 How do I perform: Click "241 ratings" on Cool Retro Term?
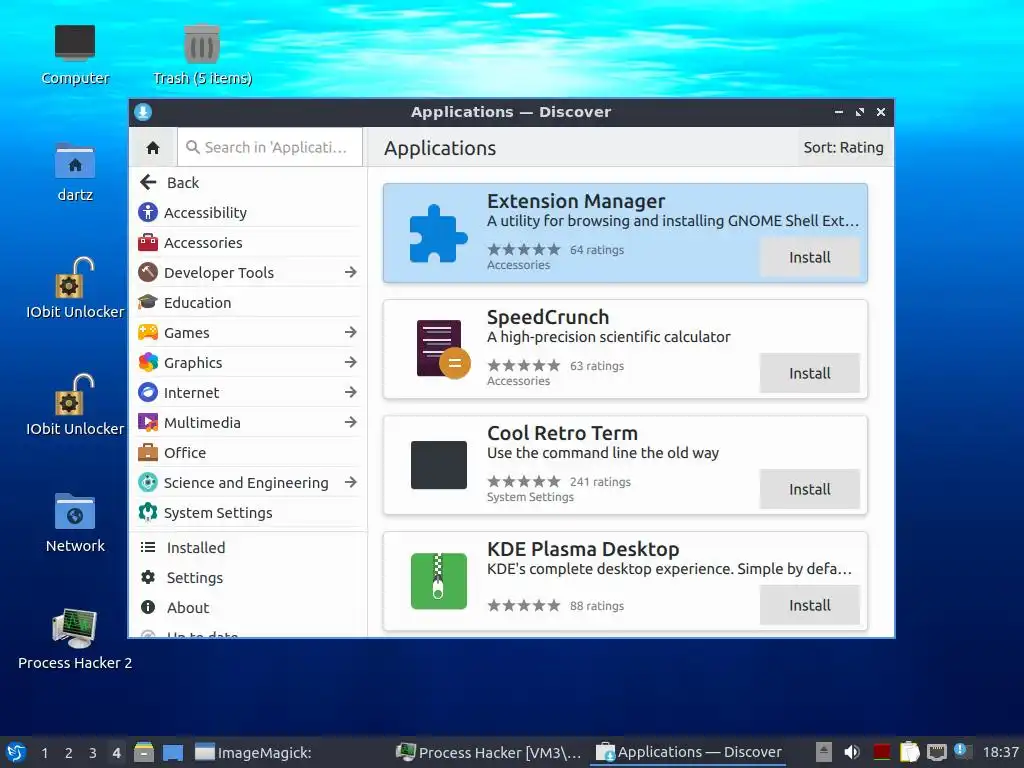pos(600,482)
